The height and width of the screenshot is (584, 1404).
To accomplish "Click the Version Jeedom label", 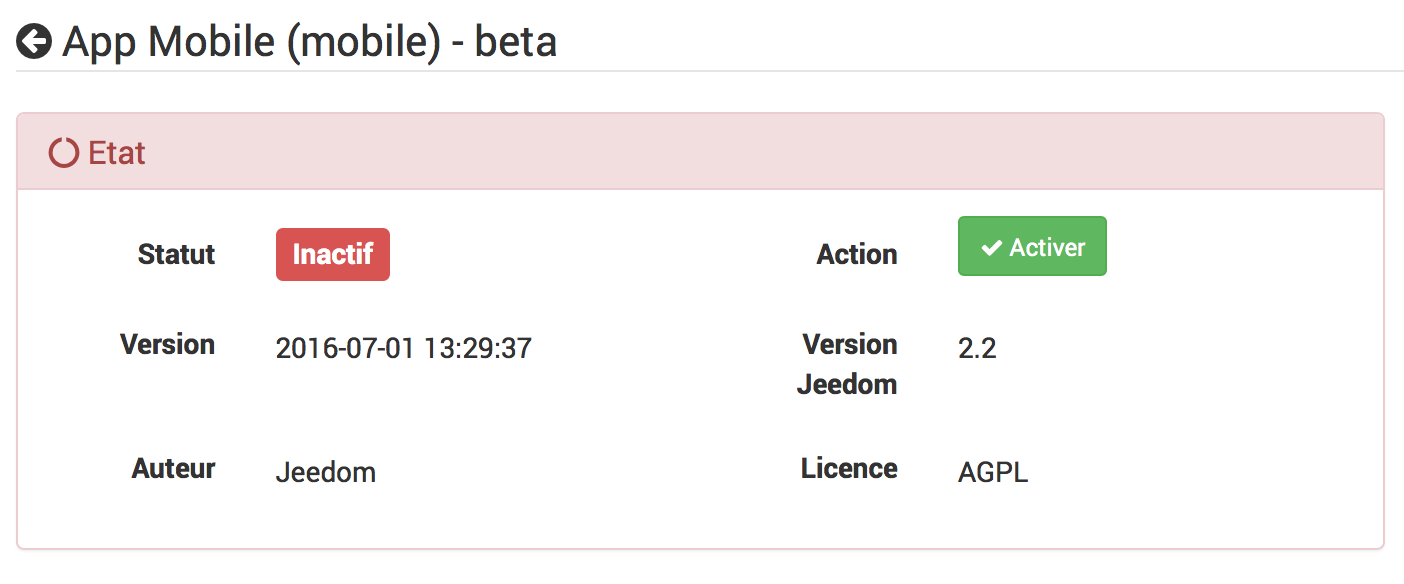I will tap(848, 364).
